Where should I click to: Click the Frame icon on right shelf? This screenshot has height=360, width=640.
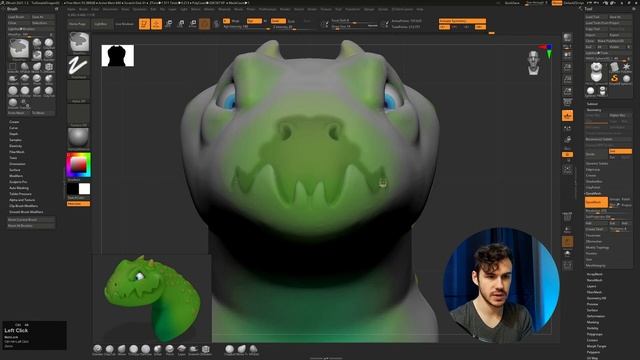[567, 169]
